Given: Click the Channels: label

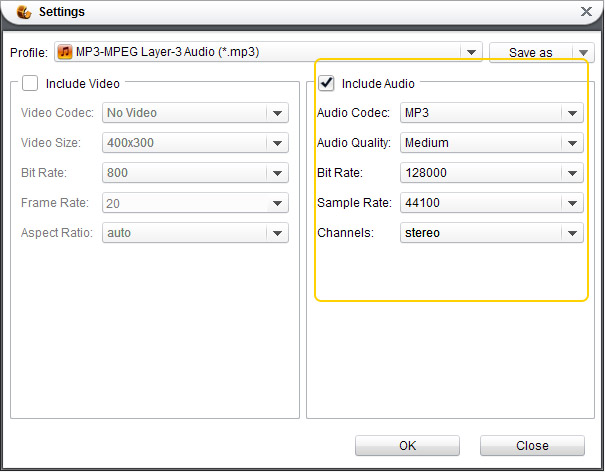Looking at the screenshot, I should [345, 233].
